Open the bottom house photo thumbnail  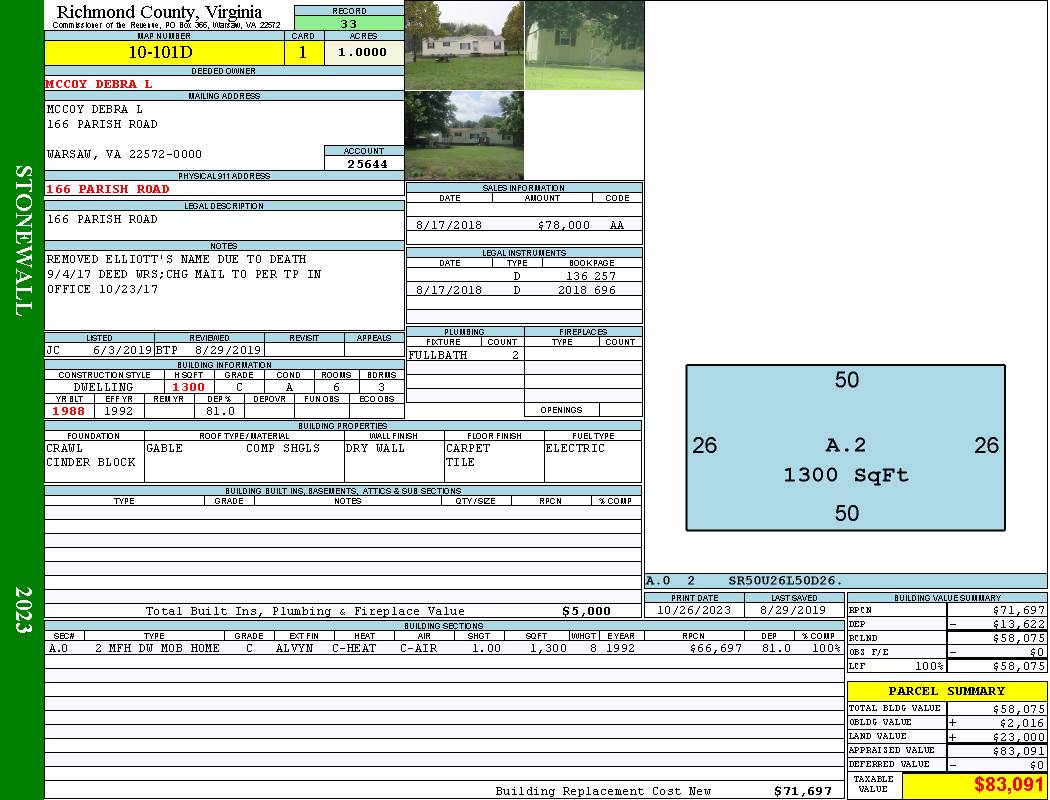[x=464, y=135]
